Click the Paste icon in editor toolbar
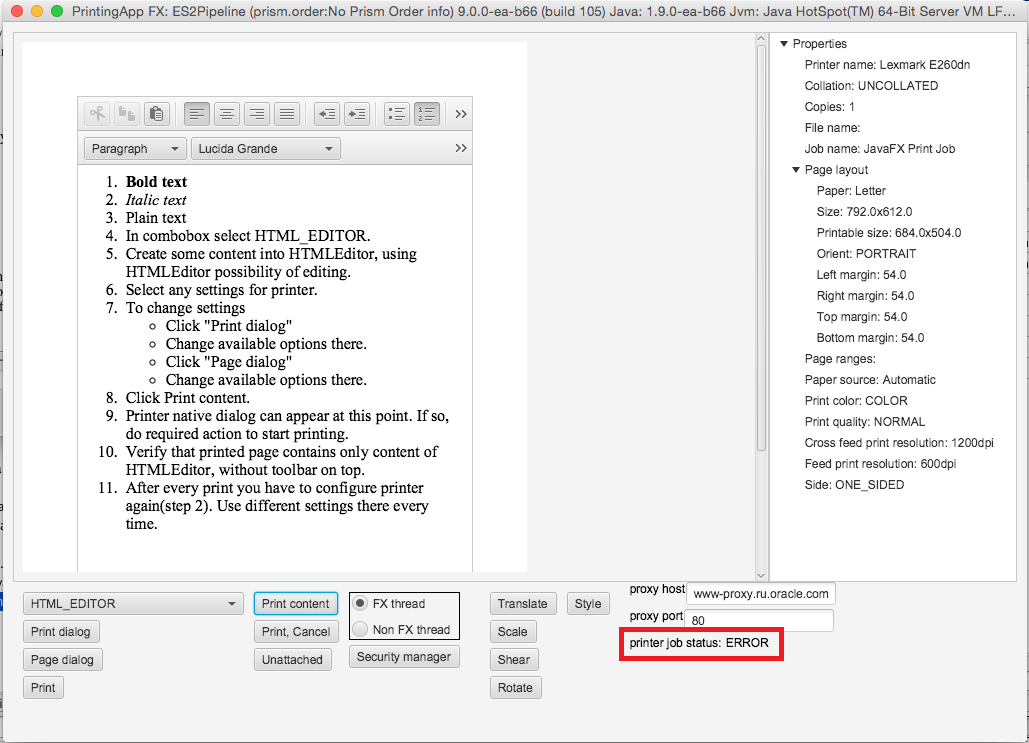Image resolution: width=1029 pixels, height=743 pixels. tap(156, 114)
